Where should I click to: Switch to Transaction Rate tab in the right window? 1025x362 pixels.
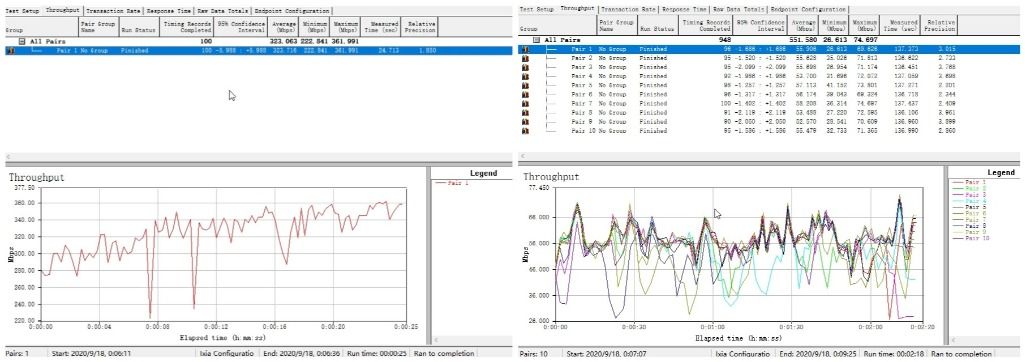[x=629, y=10]
